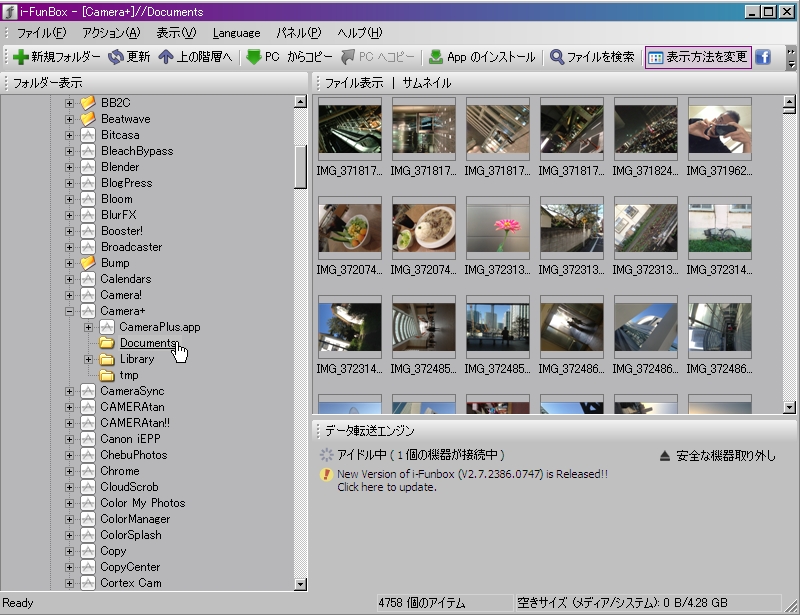This screenshot has width=800, height=615.
Task: Click 安全な機器取り外し eject icon
Action: click(665, 455)
